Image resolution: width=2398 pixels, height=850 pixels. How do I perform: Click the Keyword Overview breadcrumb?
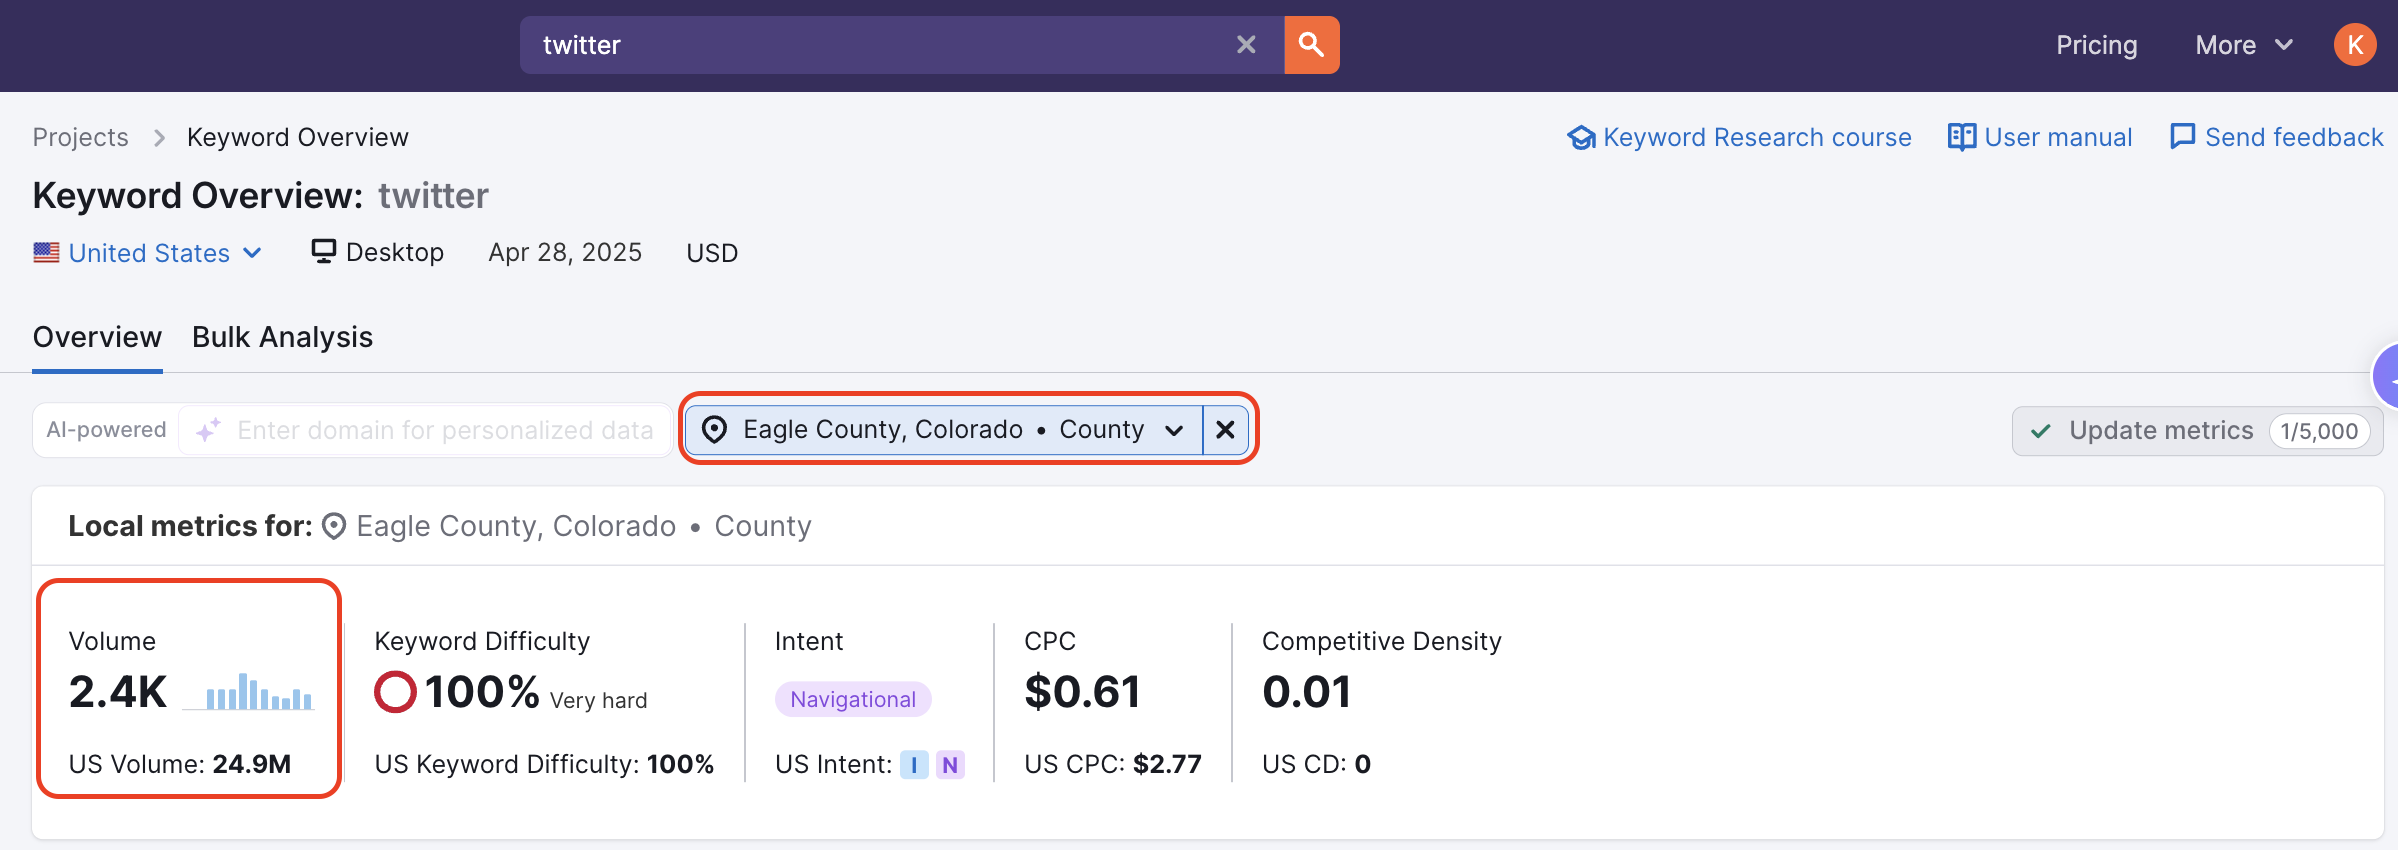[x=298, y=137]
